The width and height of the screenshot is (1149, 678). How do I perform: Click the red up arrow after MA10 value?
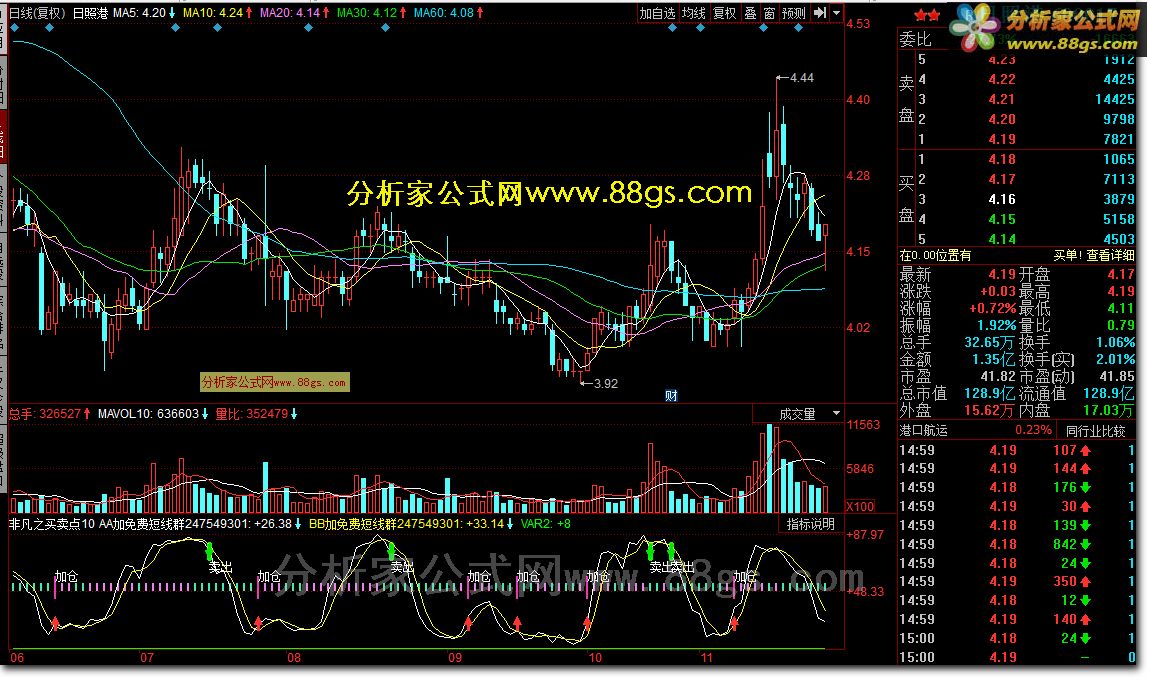(x=249, y=13)
